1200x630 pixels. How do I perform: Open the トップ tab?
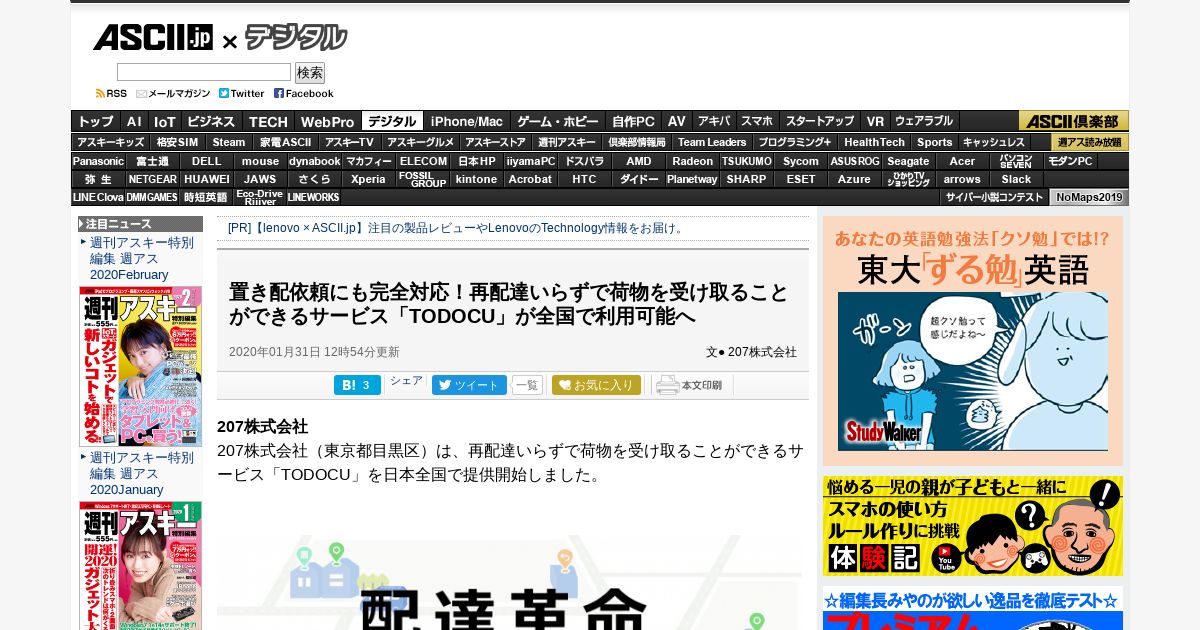pyautogui.click(x=96, y=121)
